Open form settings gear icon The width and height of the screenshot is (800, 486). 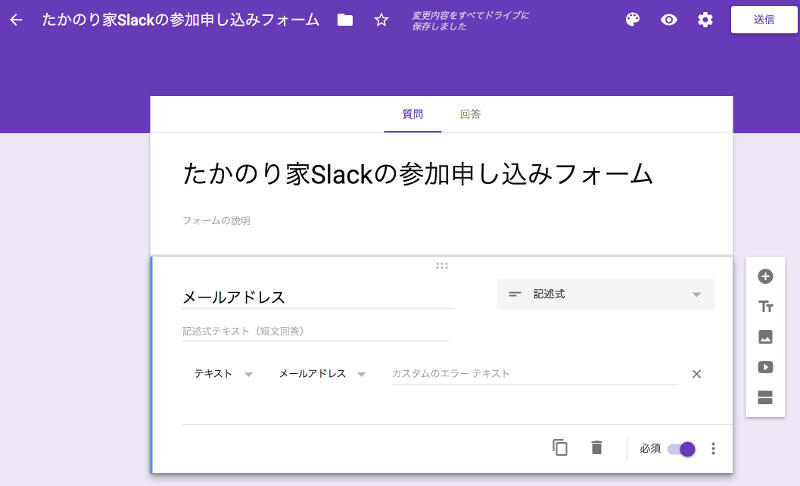pyautogui.click(x=705, y=20)
